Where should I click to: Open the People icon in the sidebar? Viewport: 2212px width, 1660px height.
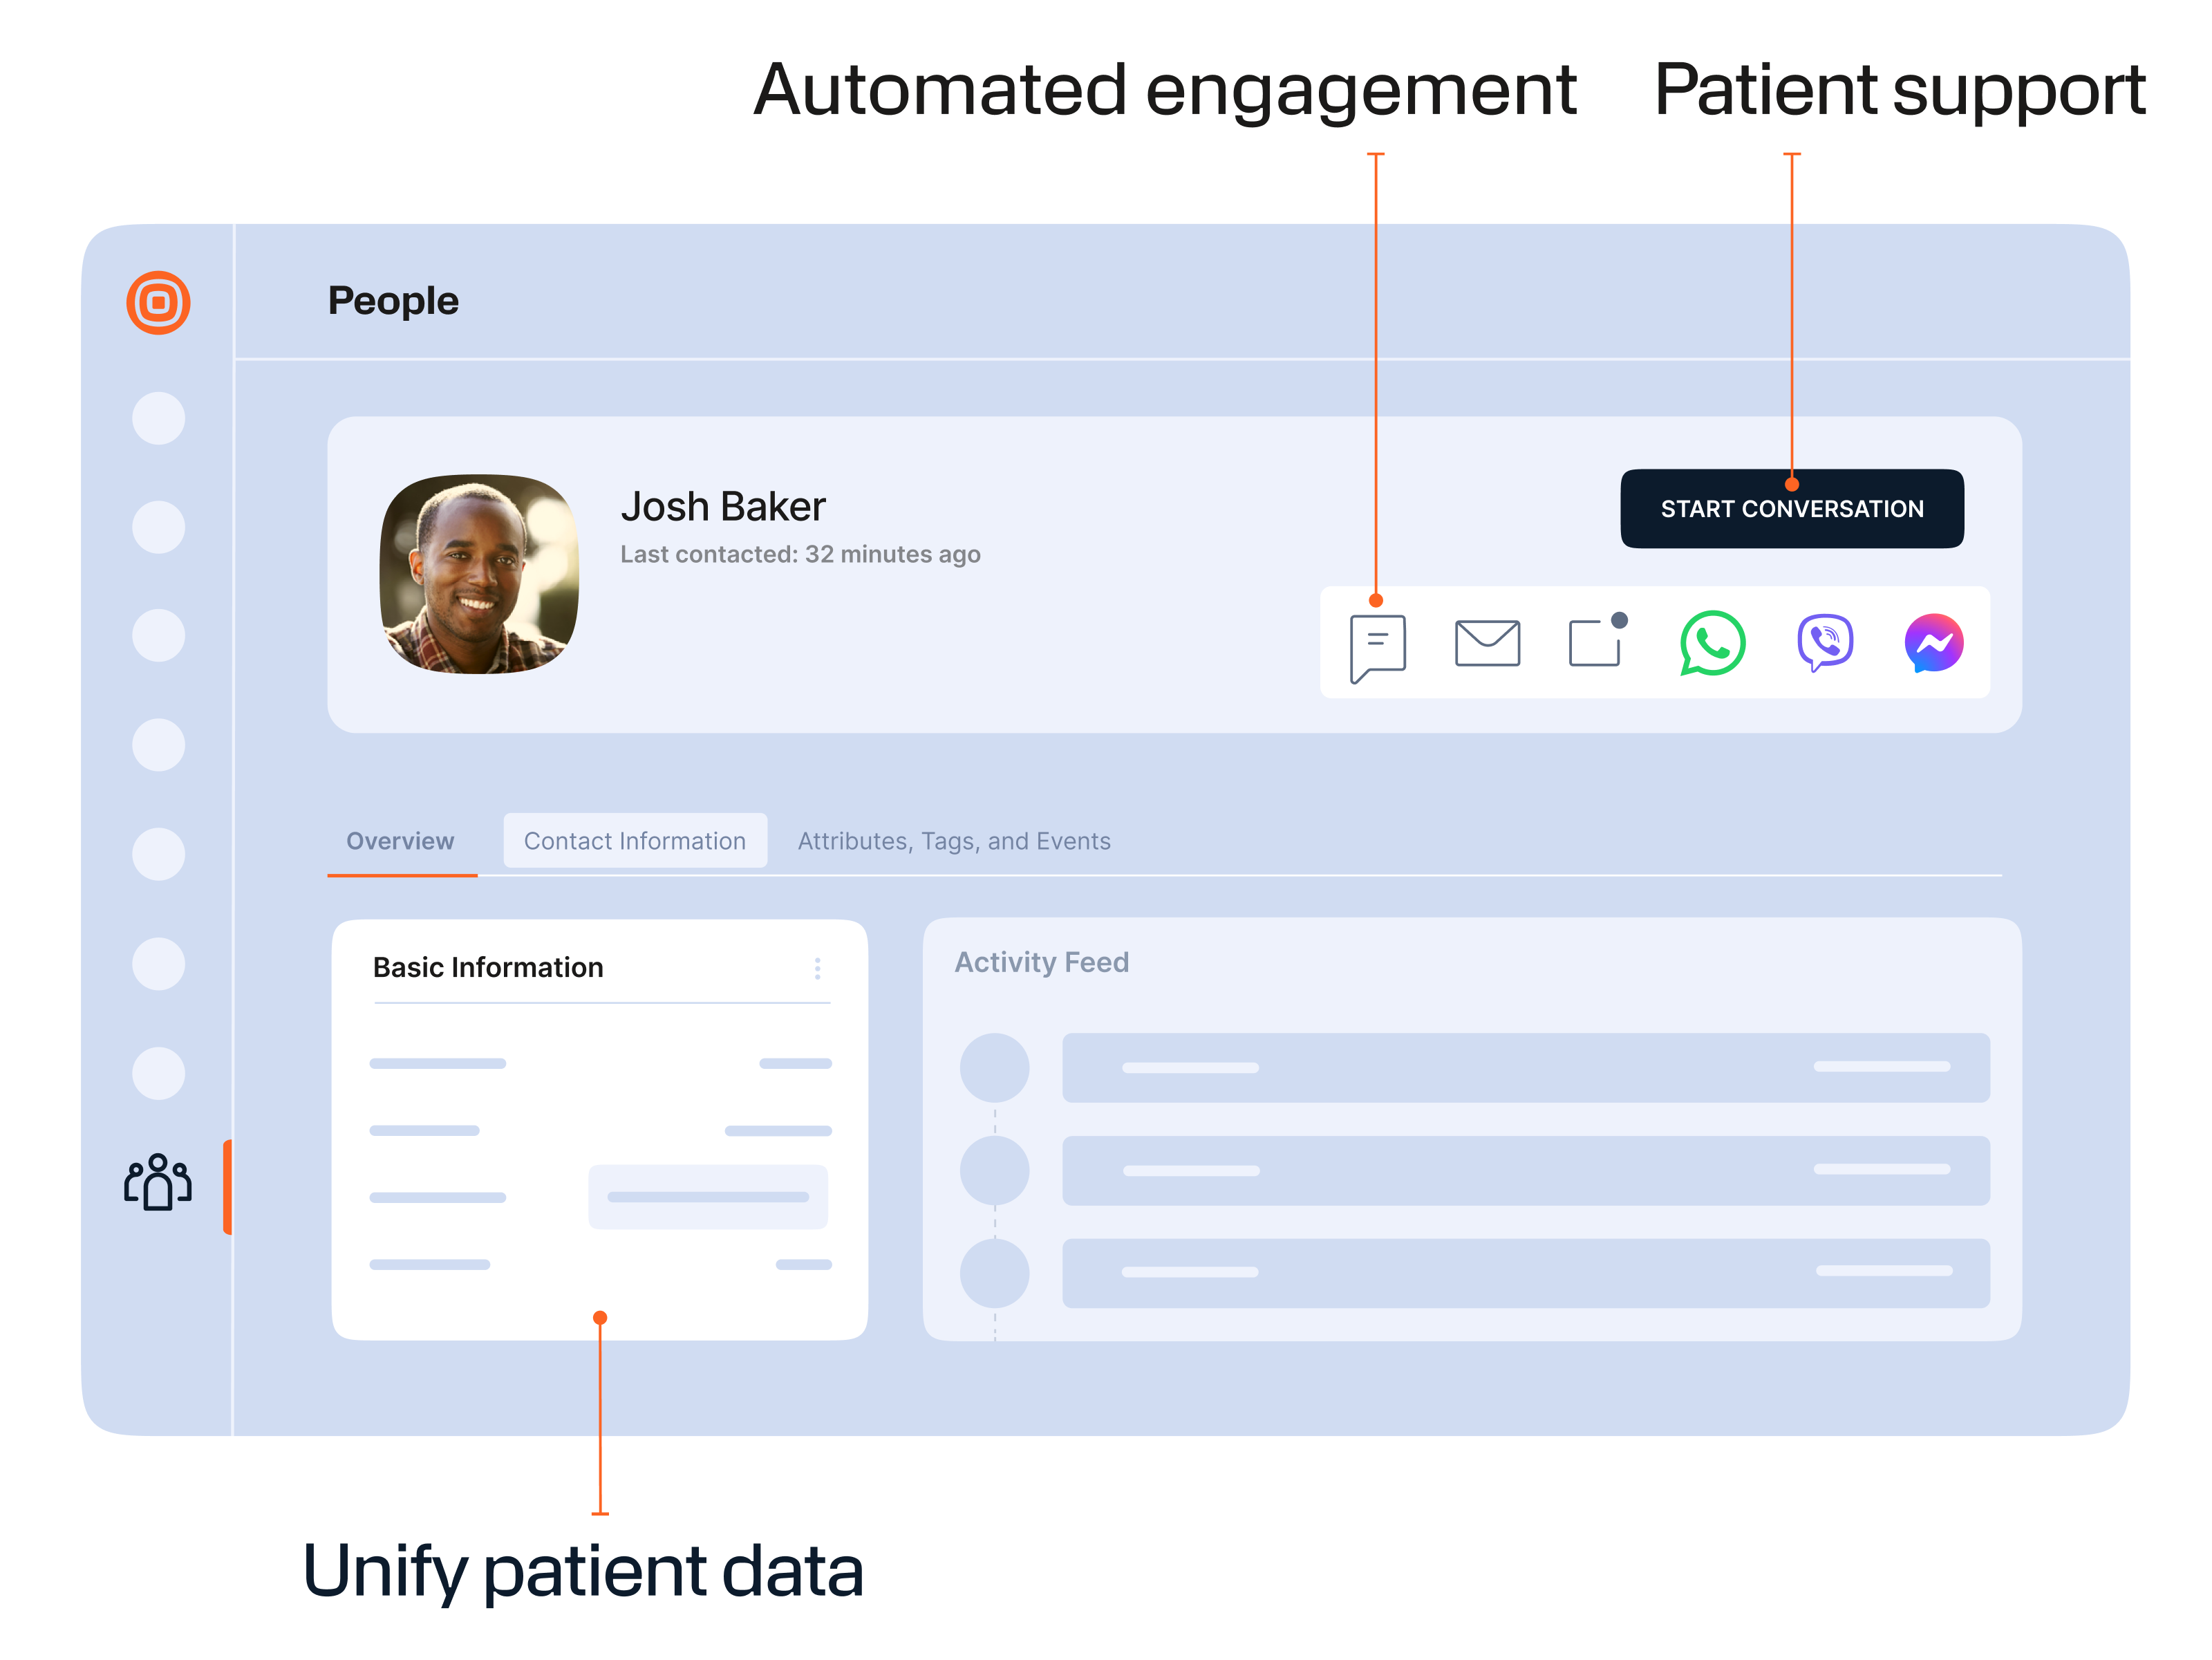(x=158, y=1182)
